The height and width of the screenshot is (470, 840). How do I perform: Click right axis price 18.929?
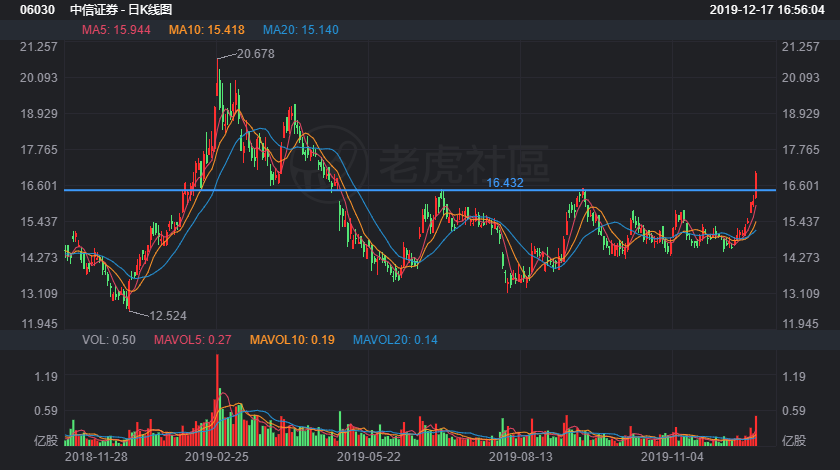click(800, 114)
